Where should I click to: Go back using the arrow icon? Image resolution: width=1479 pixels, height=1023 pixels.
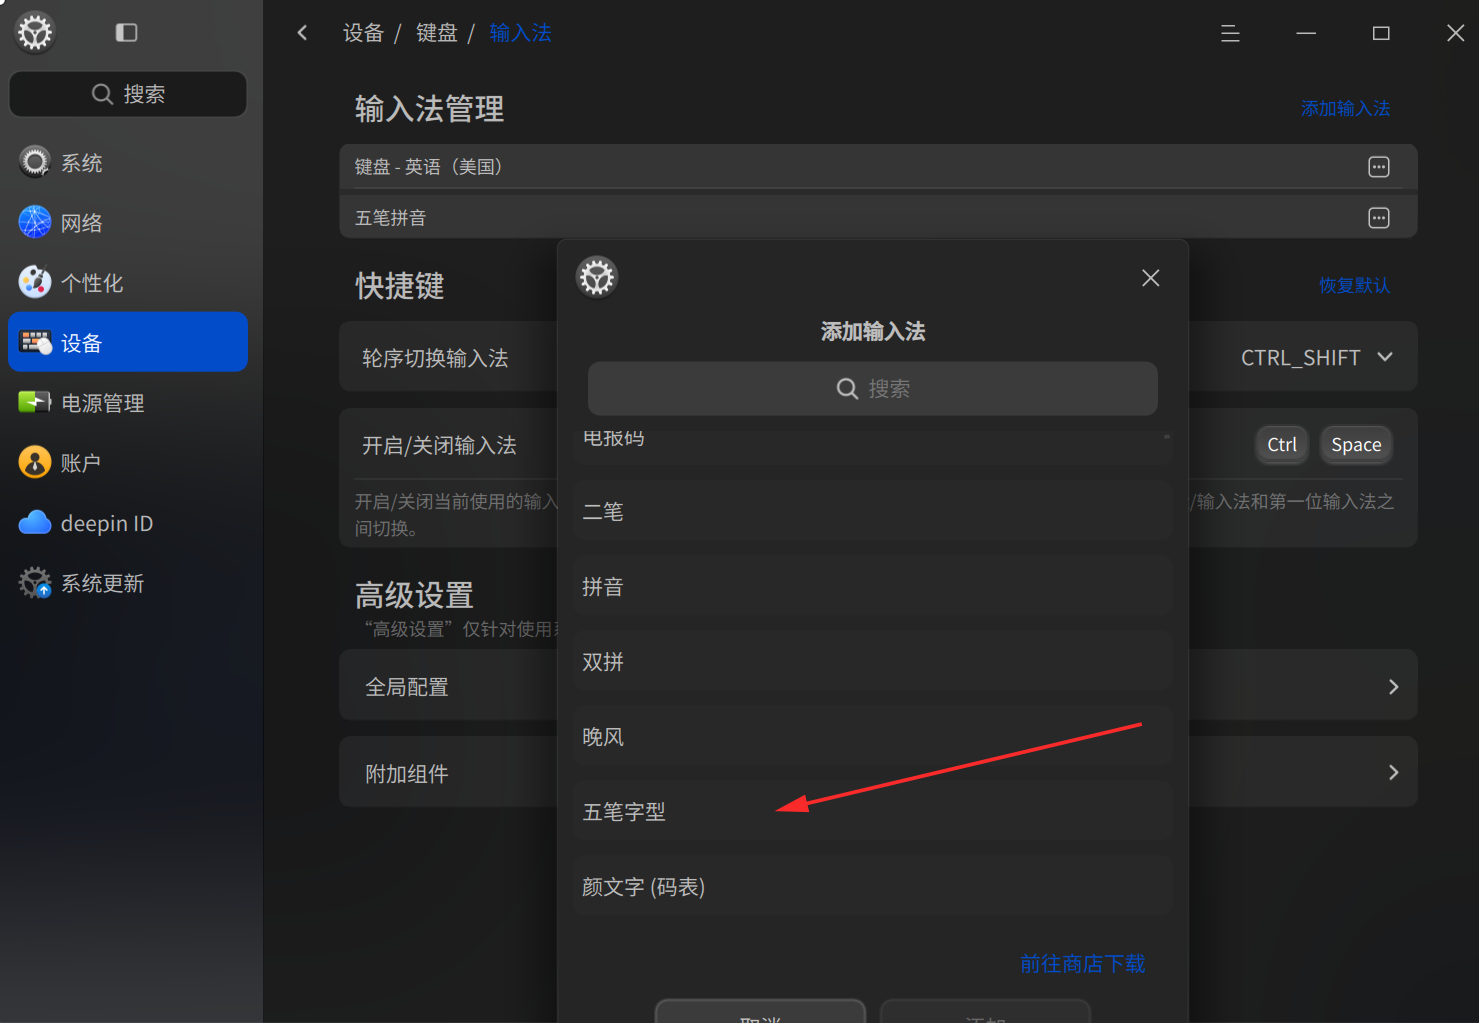302,33
